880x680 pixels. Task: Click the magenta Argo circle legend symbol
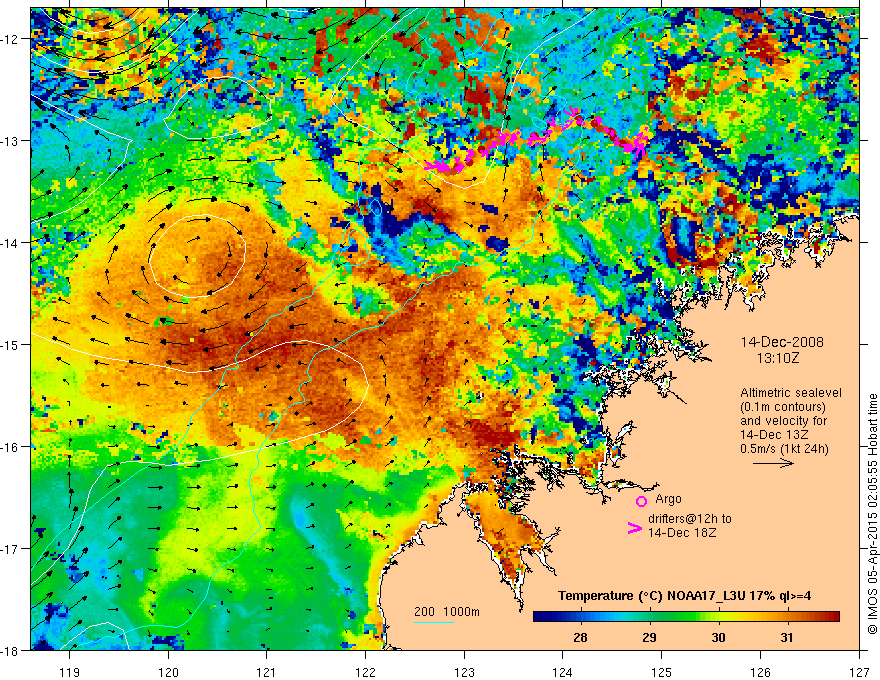641,501
